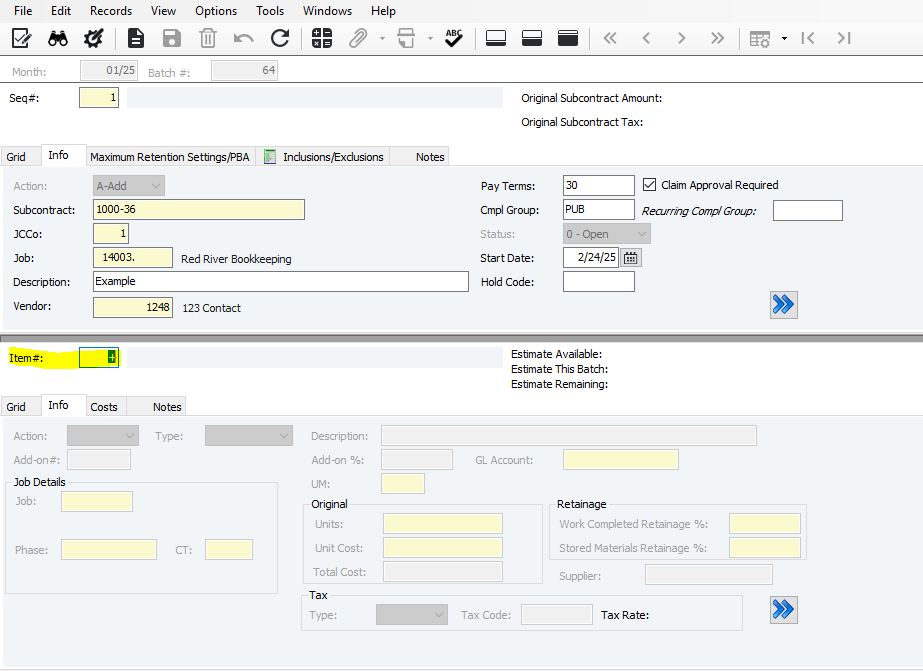Open the Start Date calendar picker icon
This screenshot has width=923, height=671.
coord(631,258)
